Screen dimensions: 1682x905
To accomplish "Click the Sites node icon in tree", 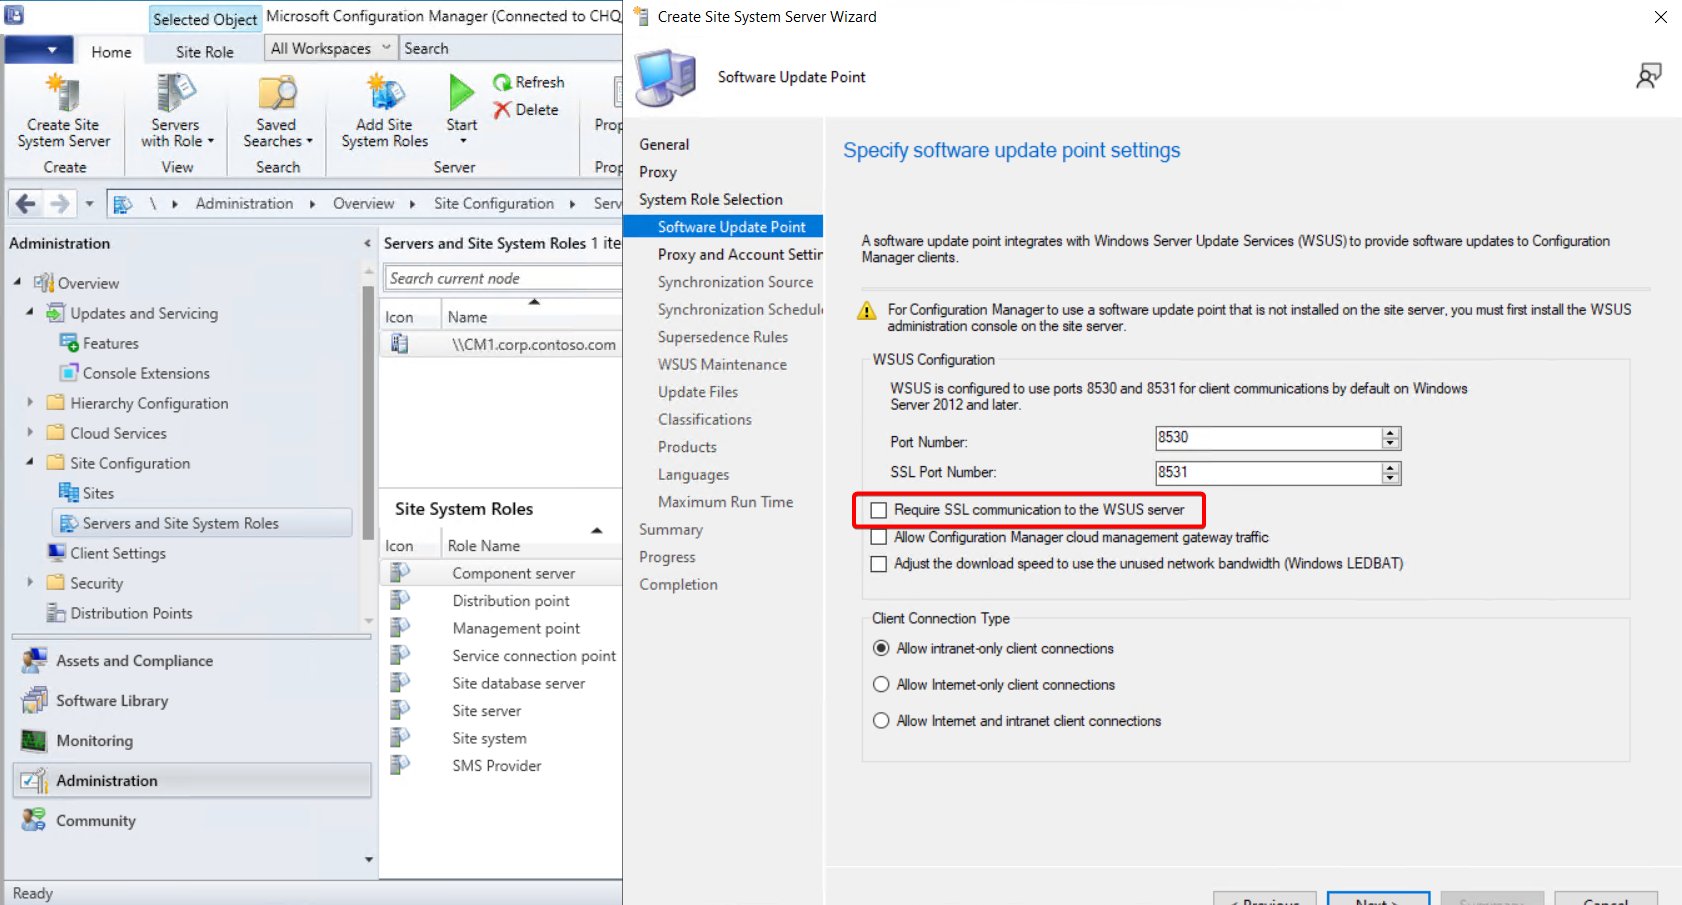I will pyautogui.click(x=69, y=493).
